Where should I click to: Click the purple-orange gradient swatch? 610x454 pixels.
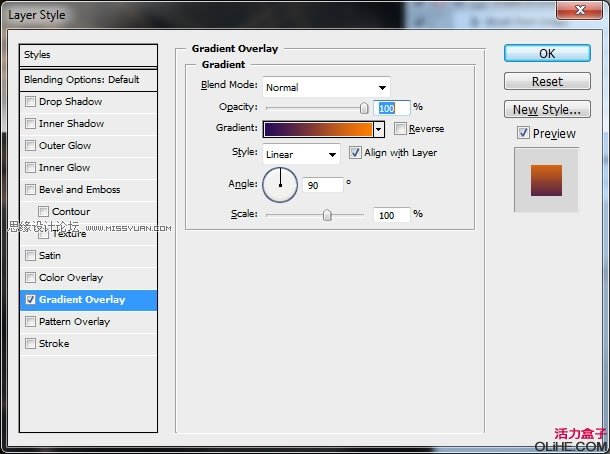click(318, 130)
